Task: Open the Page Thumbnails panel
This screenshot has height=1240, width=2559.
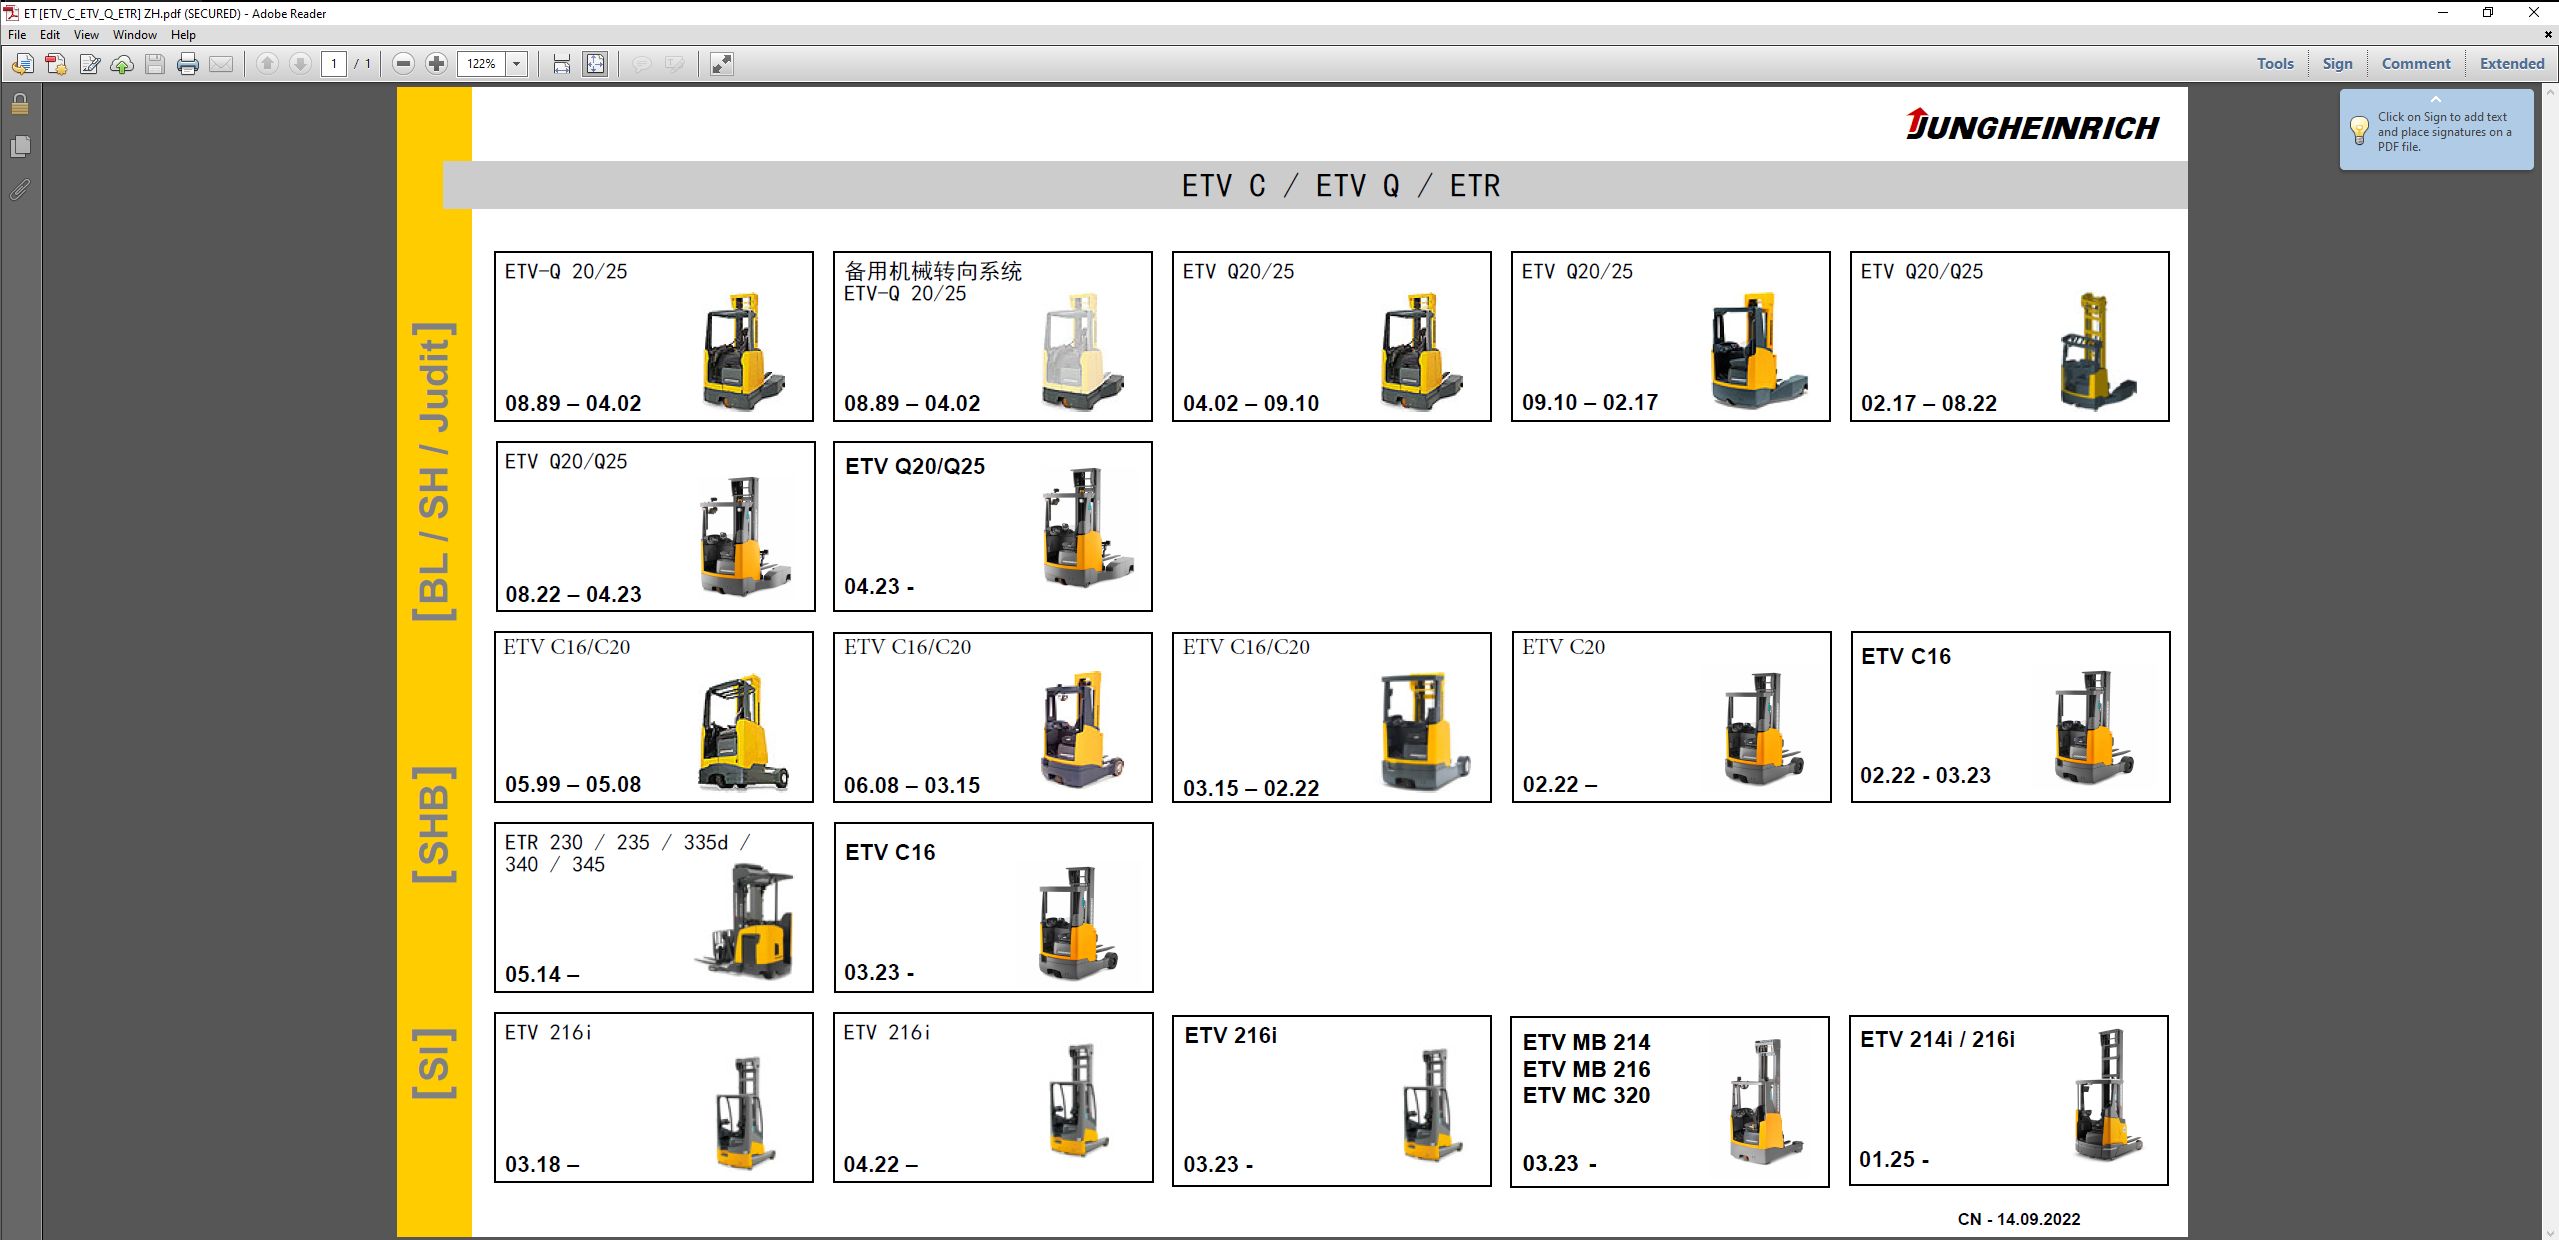Action: click(x=19, y=146)
